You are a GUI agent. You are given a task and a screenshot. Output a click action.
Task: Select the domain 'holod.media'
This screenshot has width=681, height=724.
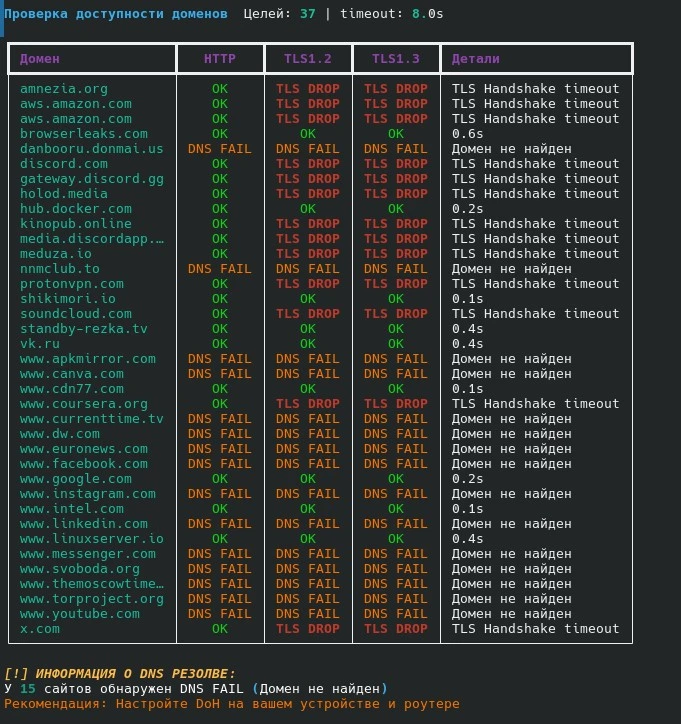coord(64,193)
